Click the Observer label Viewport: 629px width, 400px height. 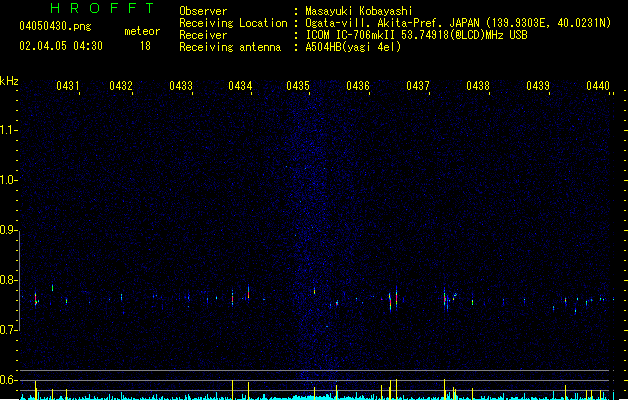203,11
